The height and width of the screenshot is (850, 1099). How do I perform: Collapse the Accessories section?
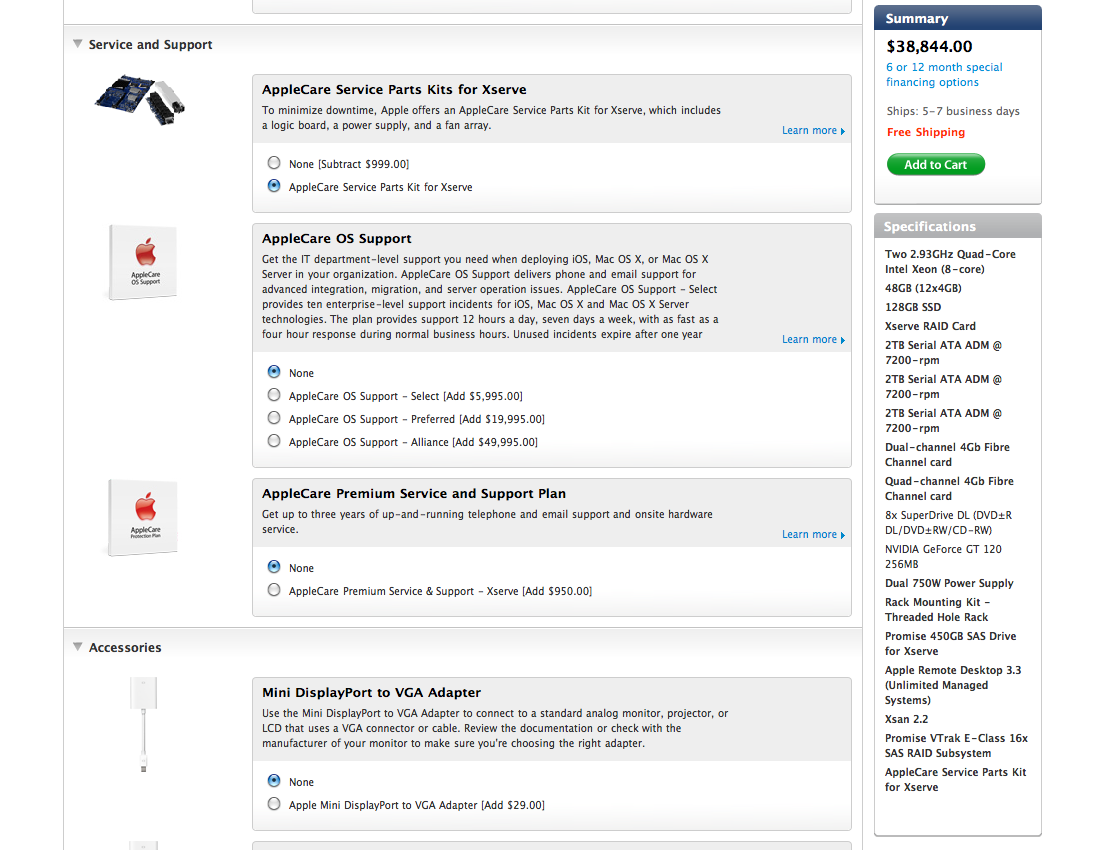[x=78, y=647]
